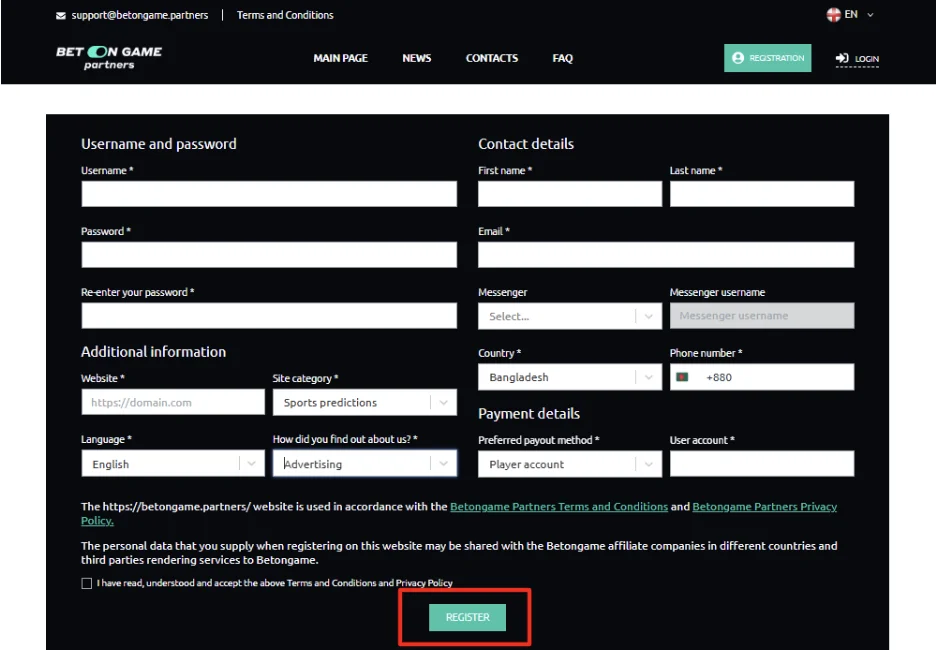Click the login arrow icon
The image size is (936, 650).
click(842, 59)
